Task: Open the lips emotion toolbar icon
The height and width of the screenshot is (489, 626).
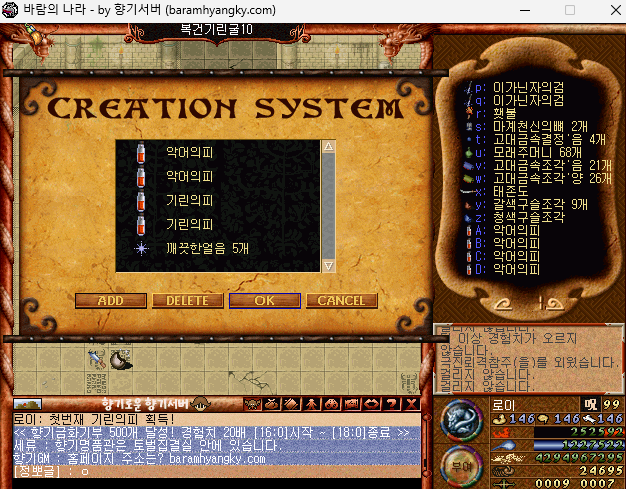Action: tap(372, 404)
